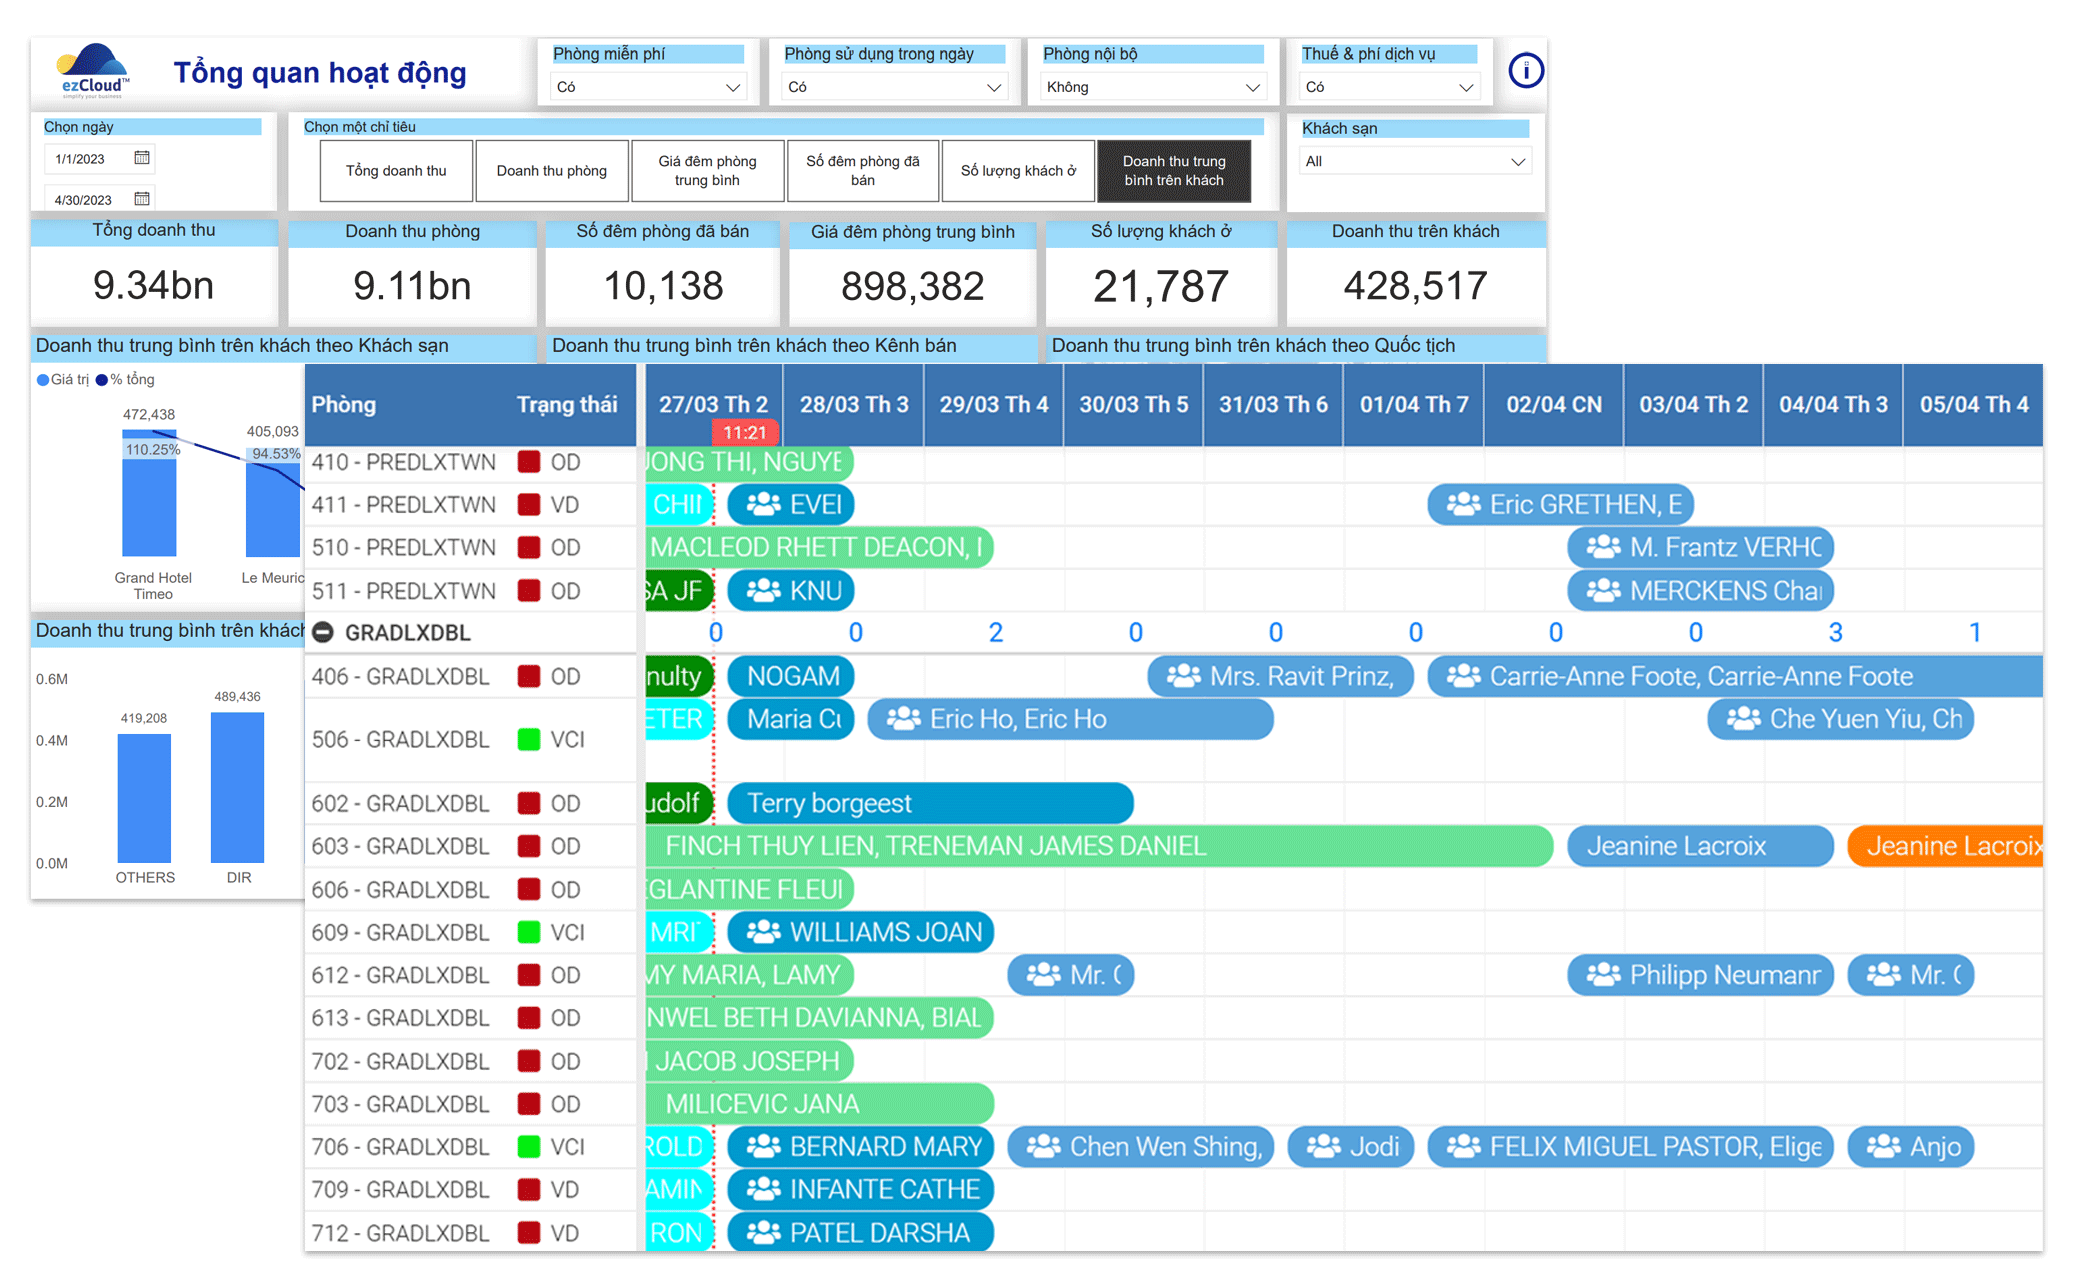2077x1282 pixels.
Task: Open the MILICEVIC JANA booking
Action: [x=820, y=1104]
